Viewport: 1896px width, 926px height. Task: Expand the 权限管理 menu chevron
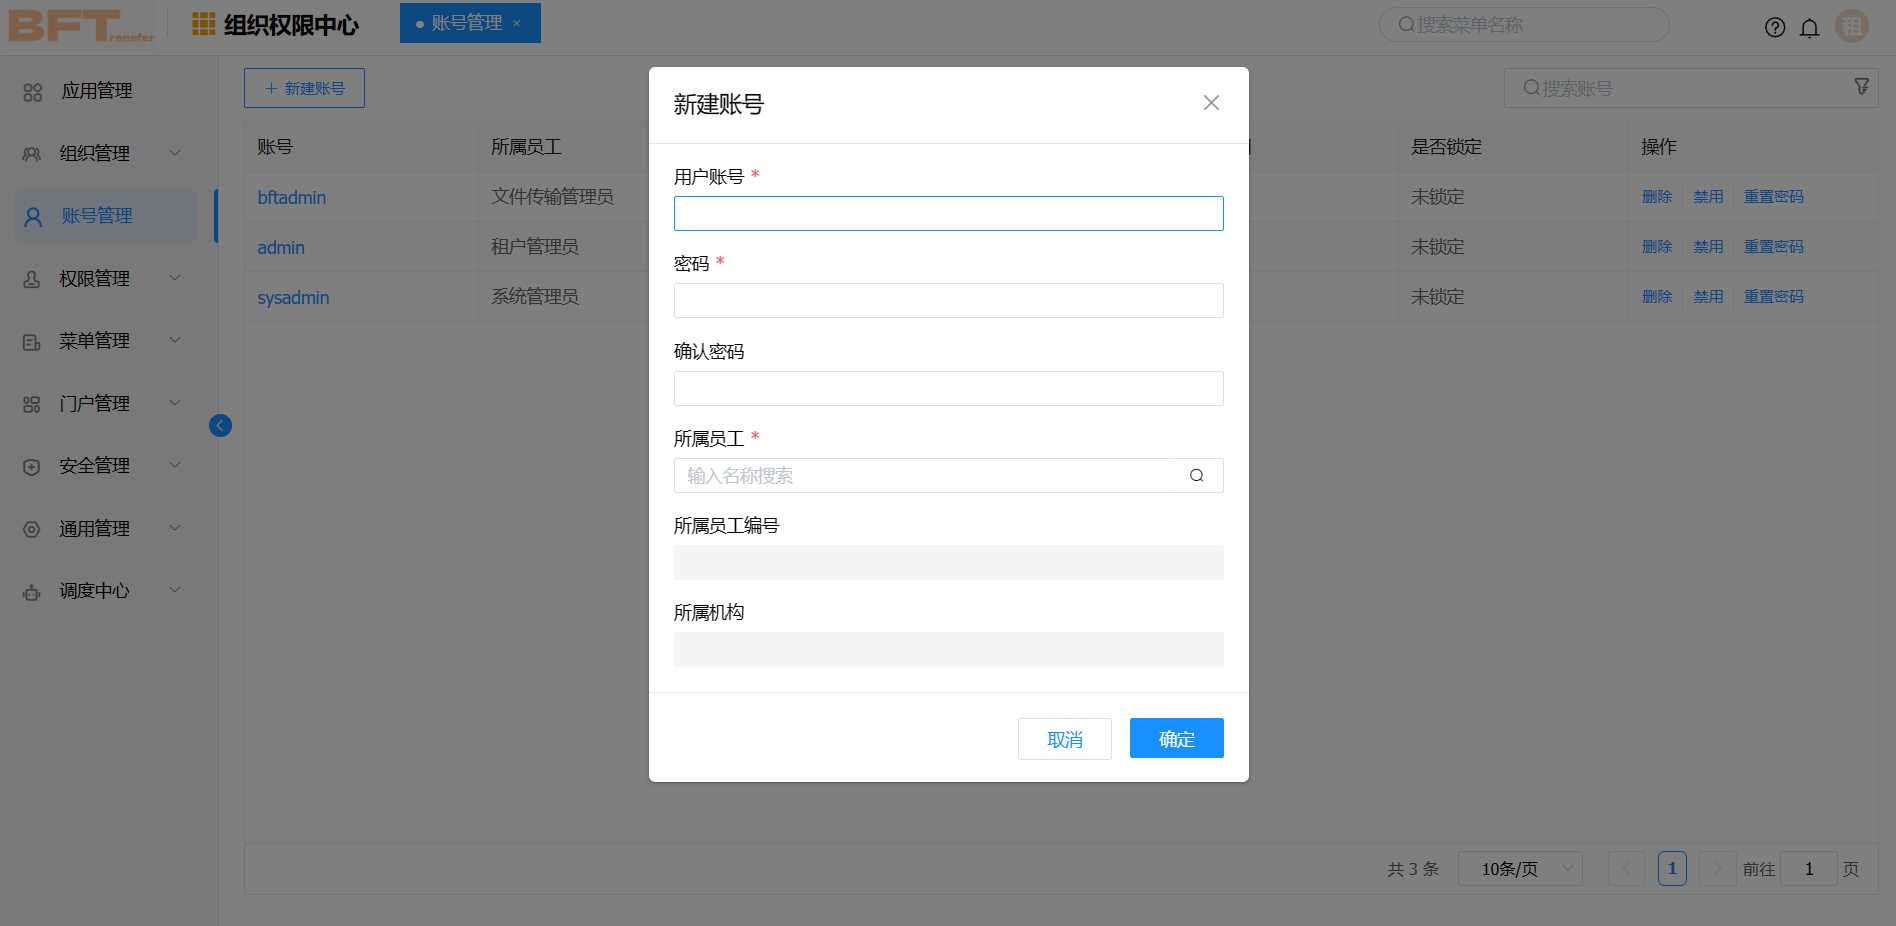coord(176,278)
